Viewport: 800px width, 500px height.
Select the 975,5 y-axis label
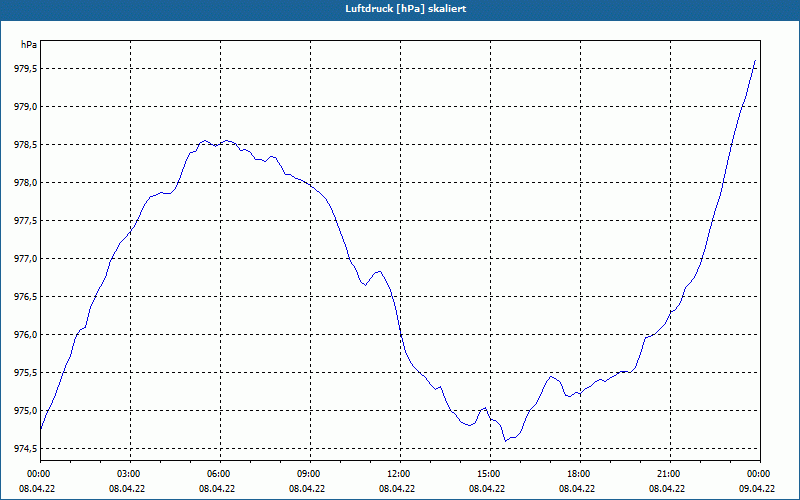click(x=26, y=372)
